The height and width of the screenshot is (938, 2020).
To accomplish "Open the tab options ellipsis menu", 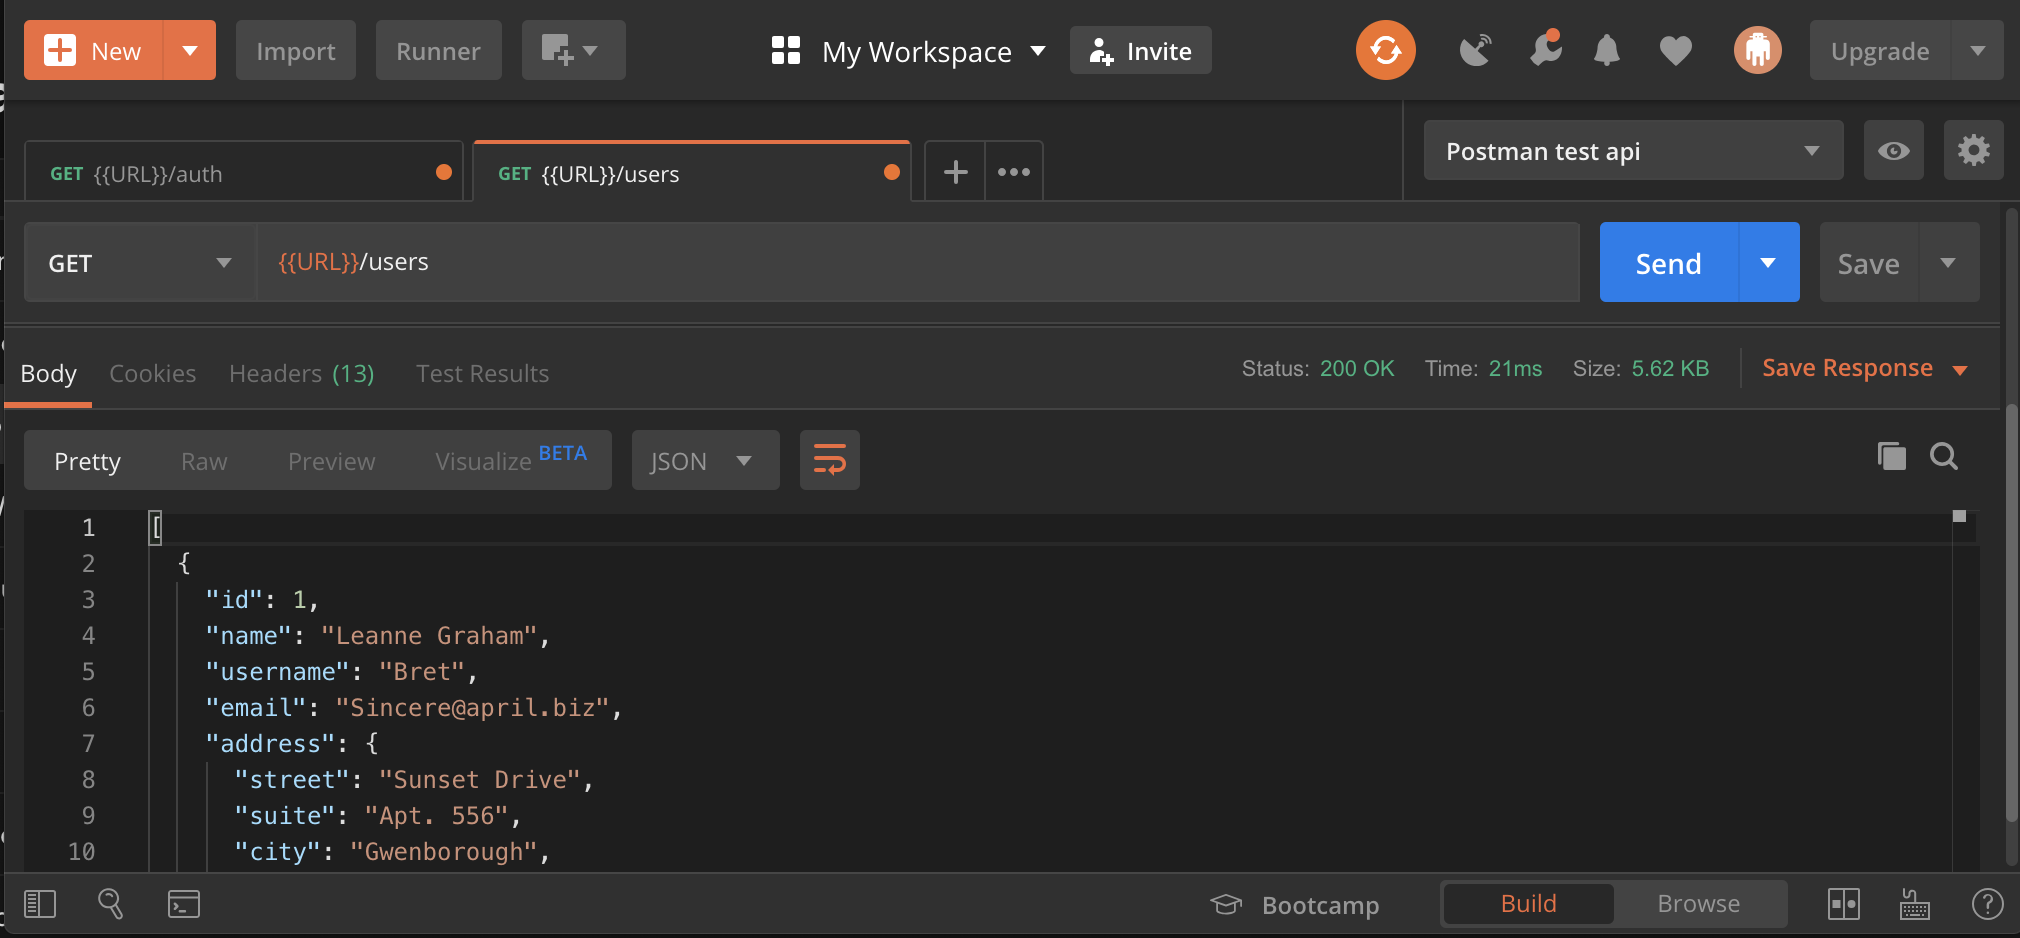I will pos(1014,172).
